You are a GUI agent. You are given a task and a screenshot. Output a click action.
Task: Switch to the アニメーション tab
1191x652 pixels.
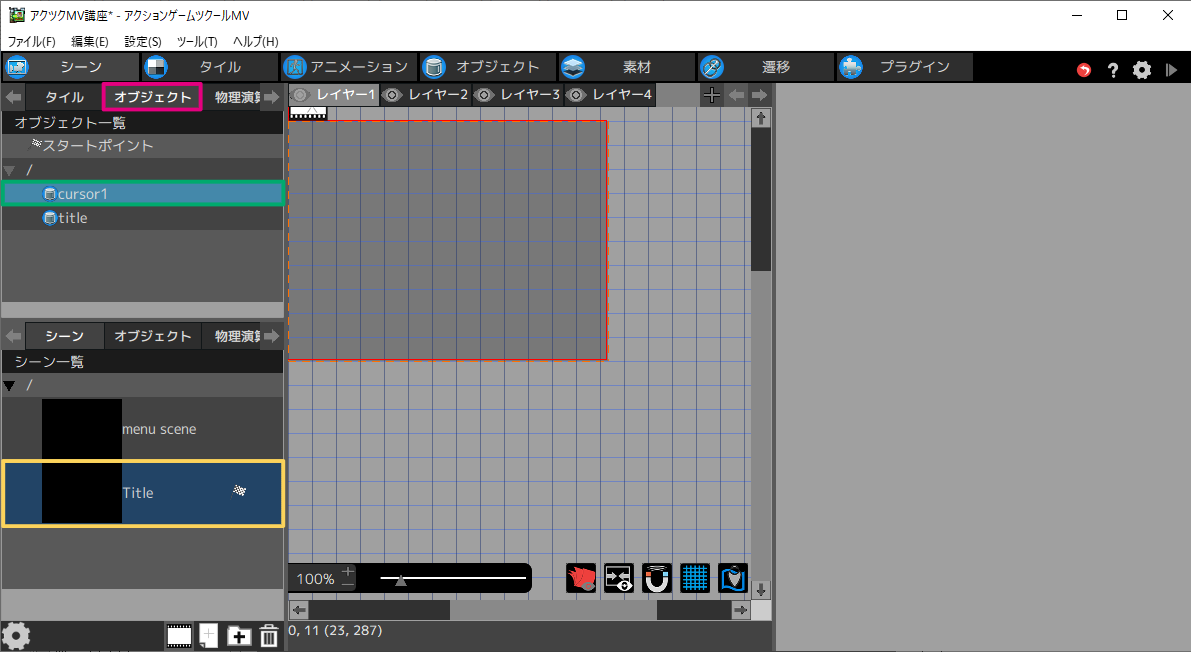[x=347, y=67]
